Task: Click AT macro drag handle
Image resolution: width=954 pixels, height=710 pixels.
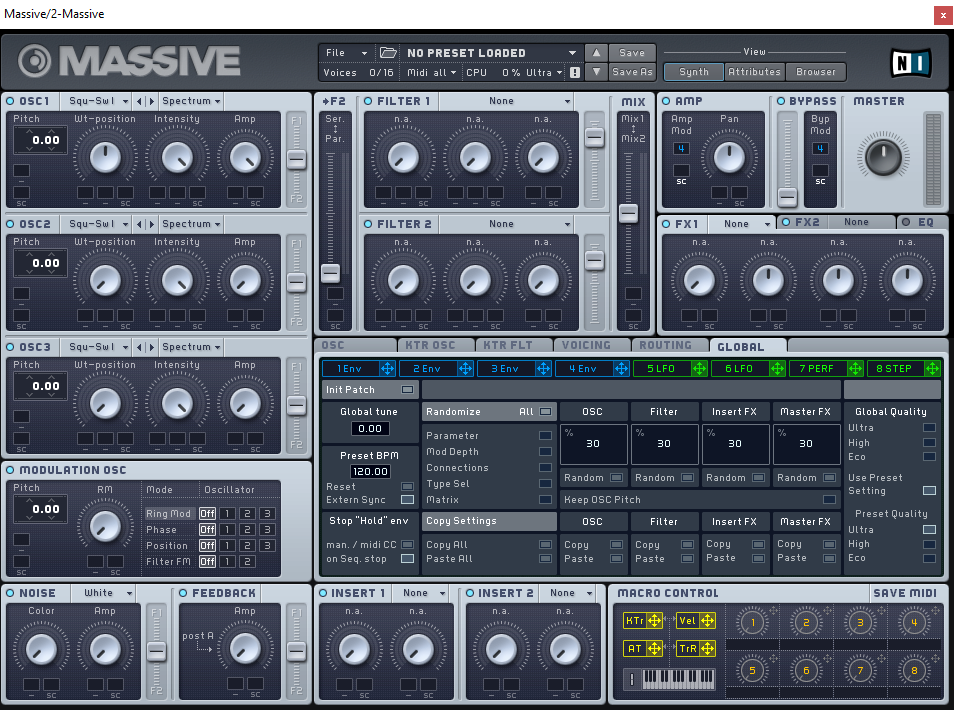Action: (654, 649)
